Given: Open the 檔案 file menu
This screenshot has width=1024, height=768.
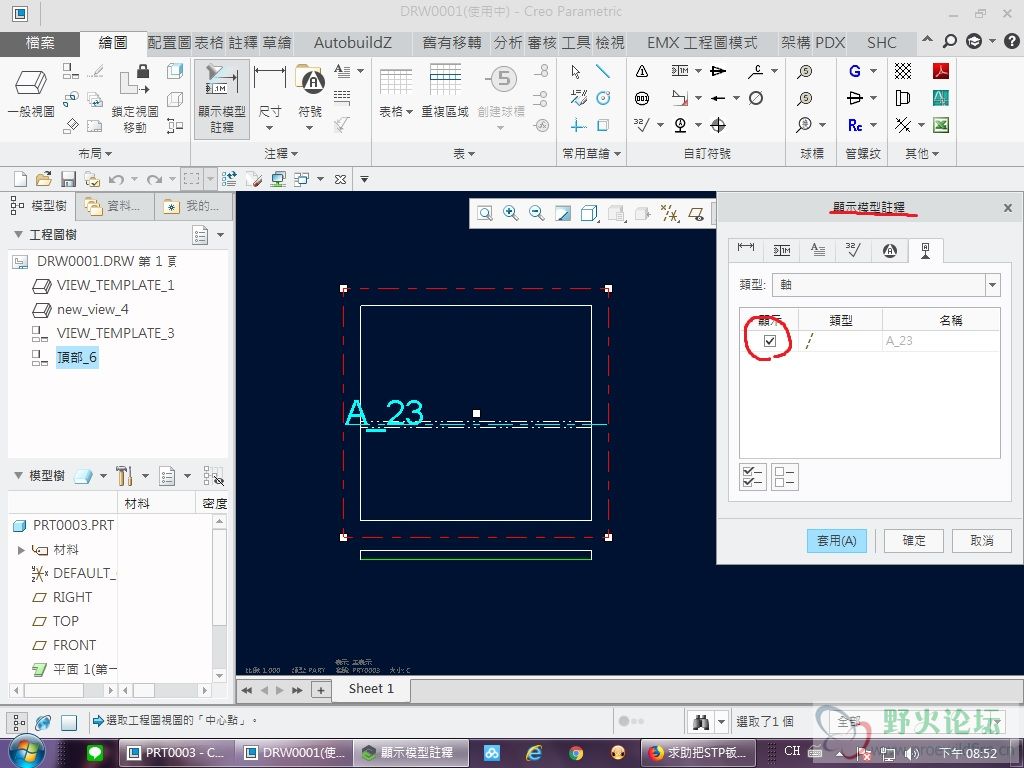Looking at the screenshot, I should [40, 43].
